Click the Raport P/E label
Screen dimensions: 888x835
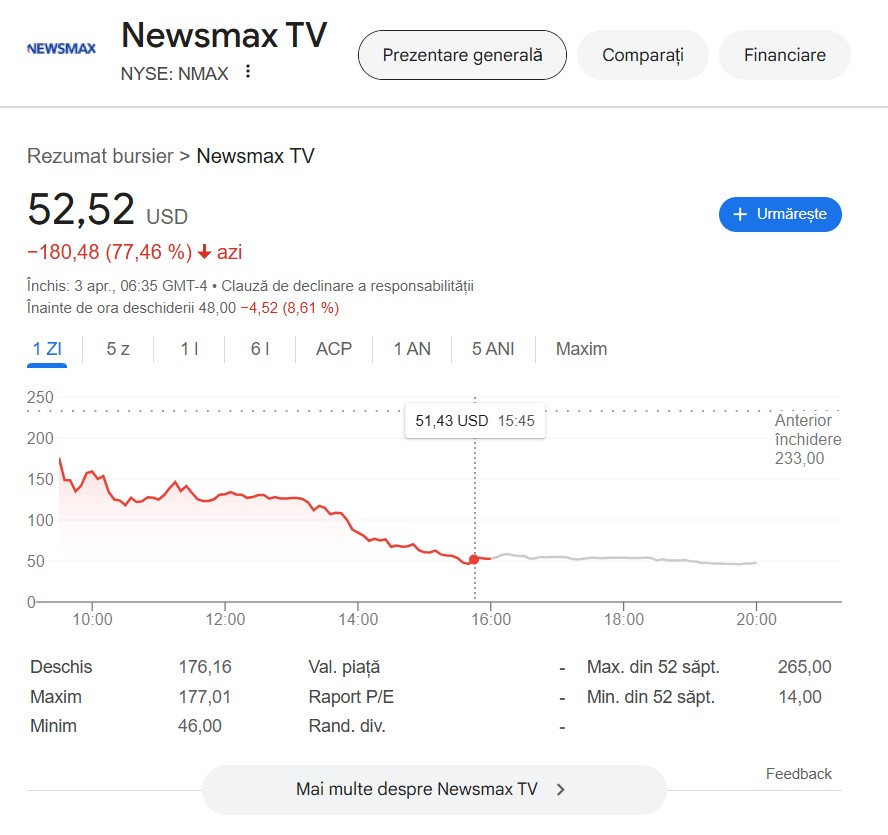point(351,697)
